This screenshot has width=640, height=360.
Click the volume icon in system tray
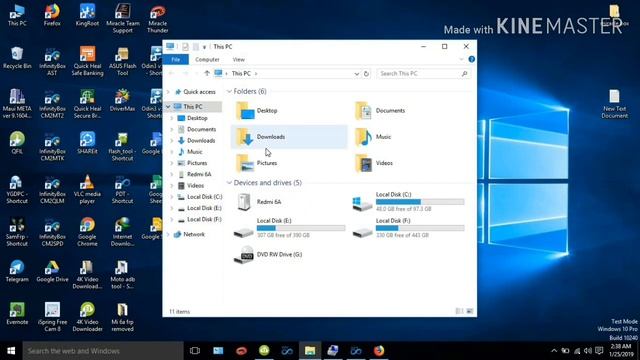coord(588,351)
